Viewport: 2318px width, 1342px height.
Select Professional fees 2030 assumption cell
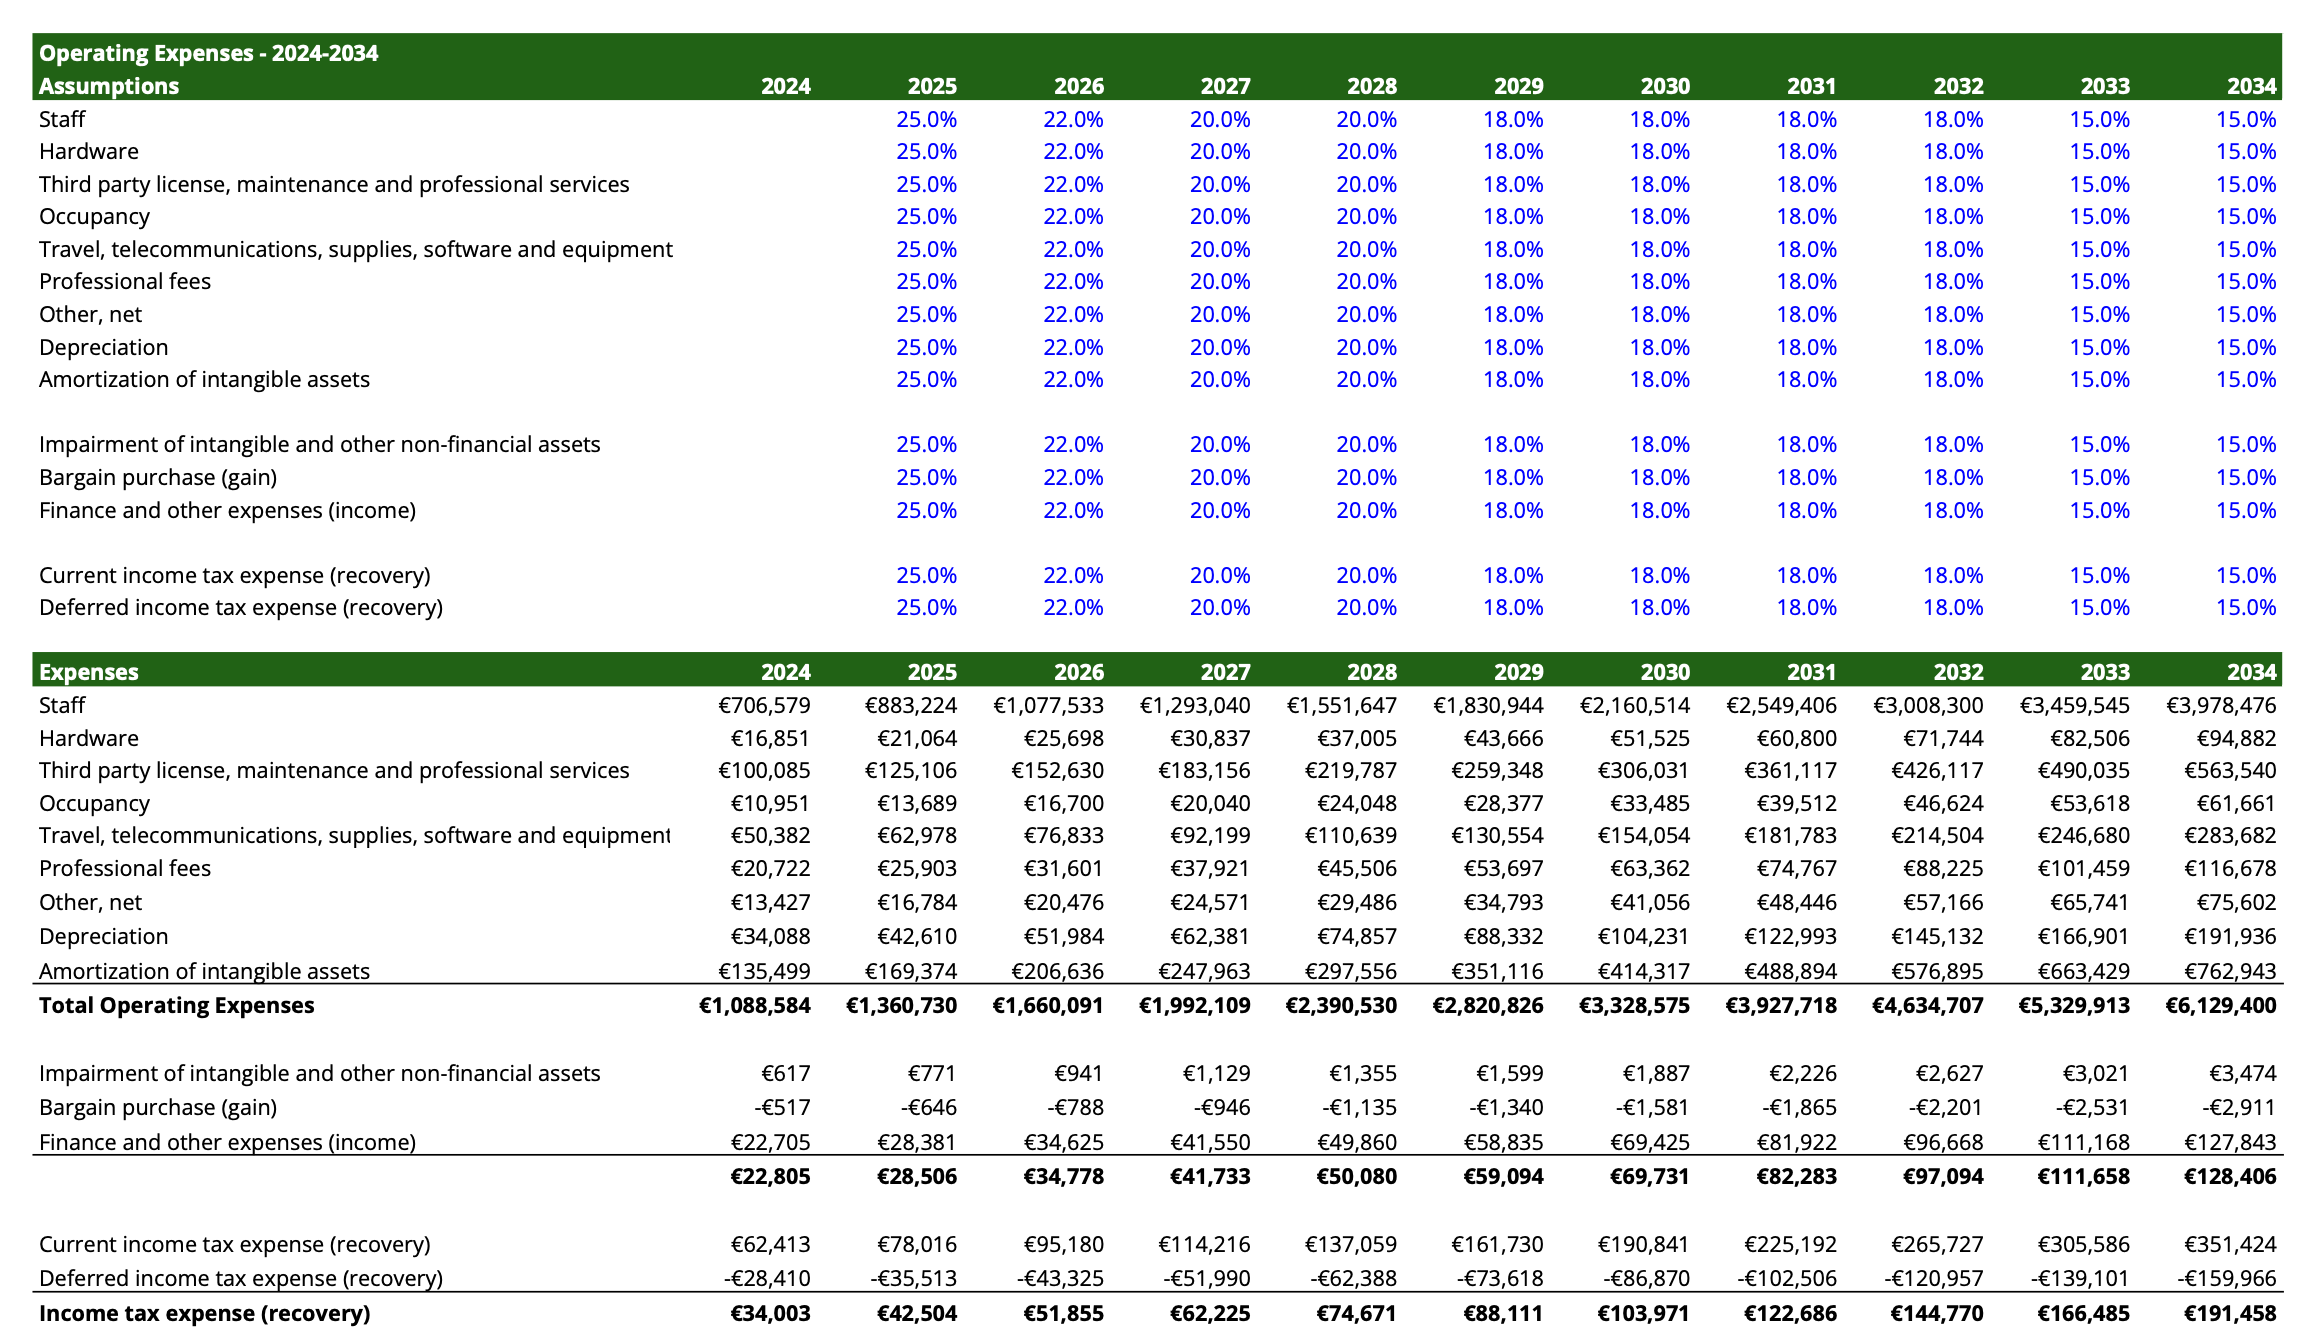tap(1659, 281)
